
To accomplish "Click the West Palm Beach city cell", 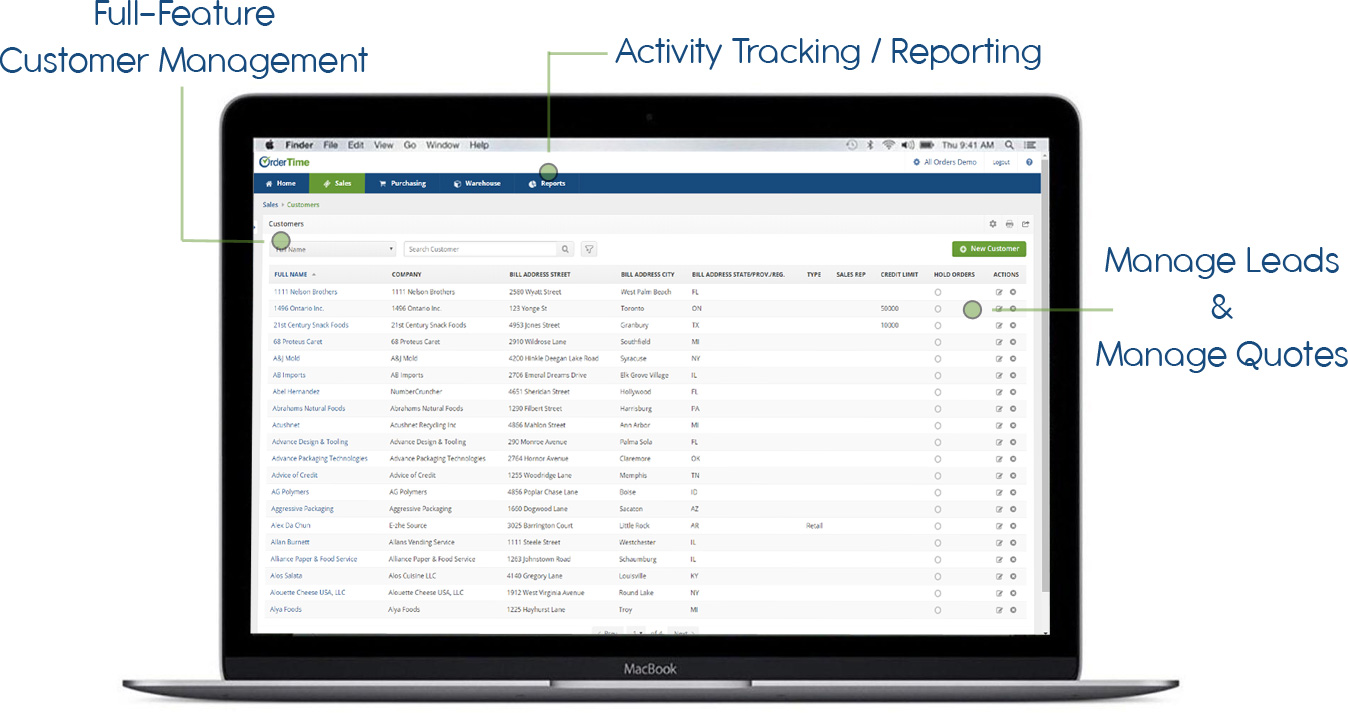I will pos(646,292).
